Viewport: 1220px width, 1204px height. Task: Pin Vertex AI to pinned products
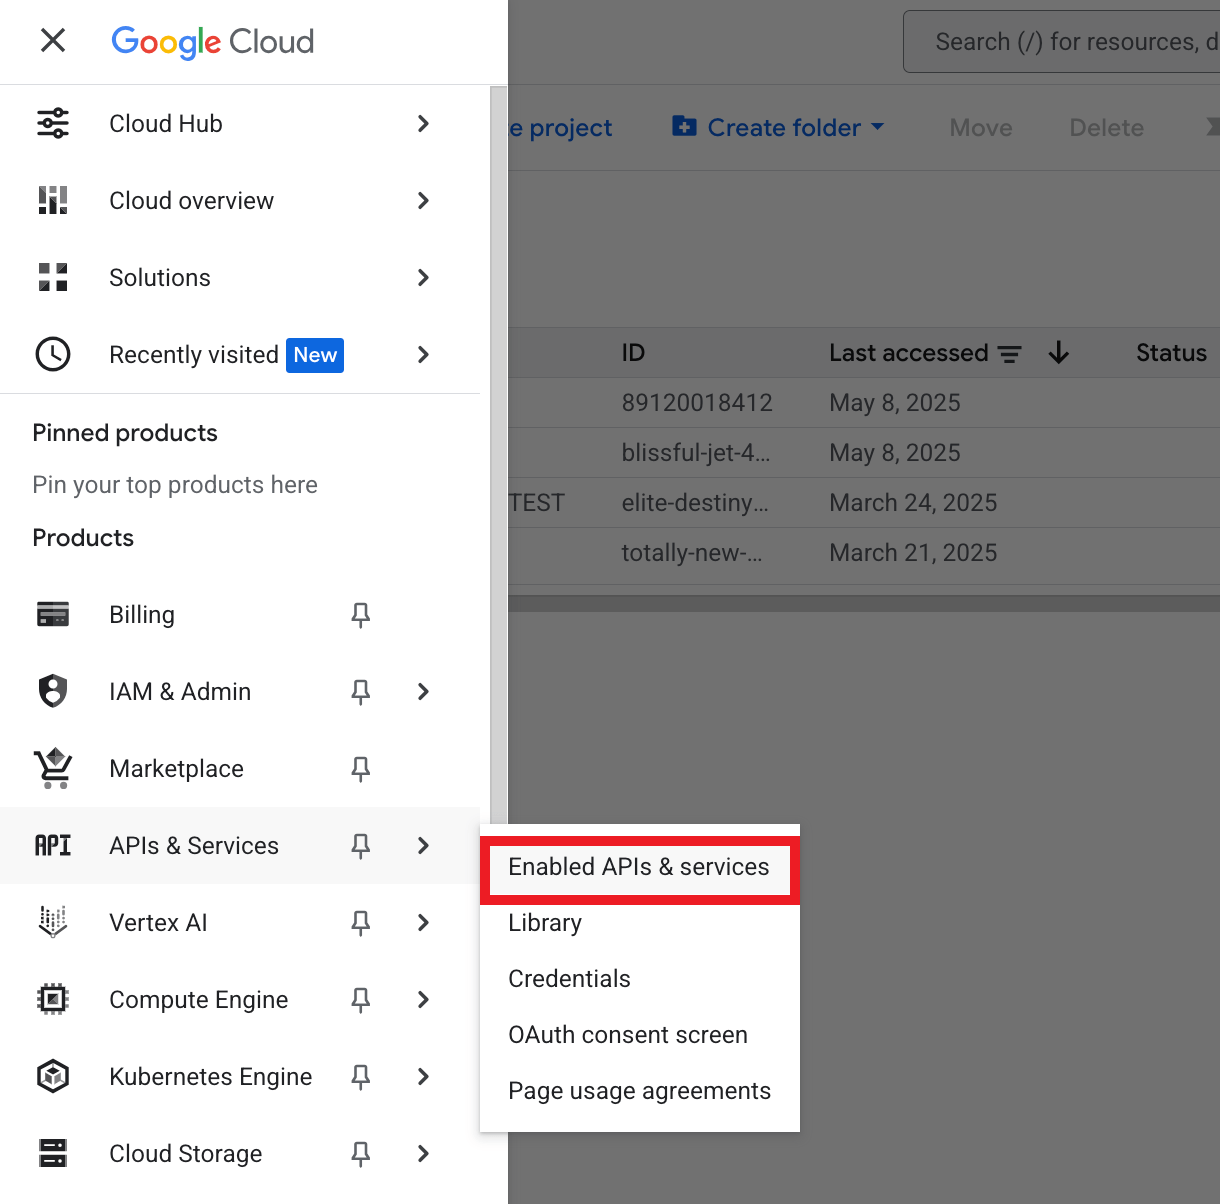tap(361, 923)
